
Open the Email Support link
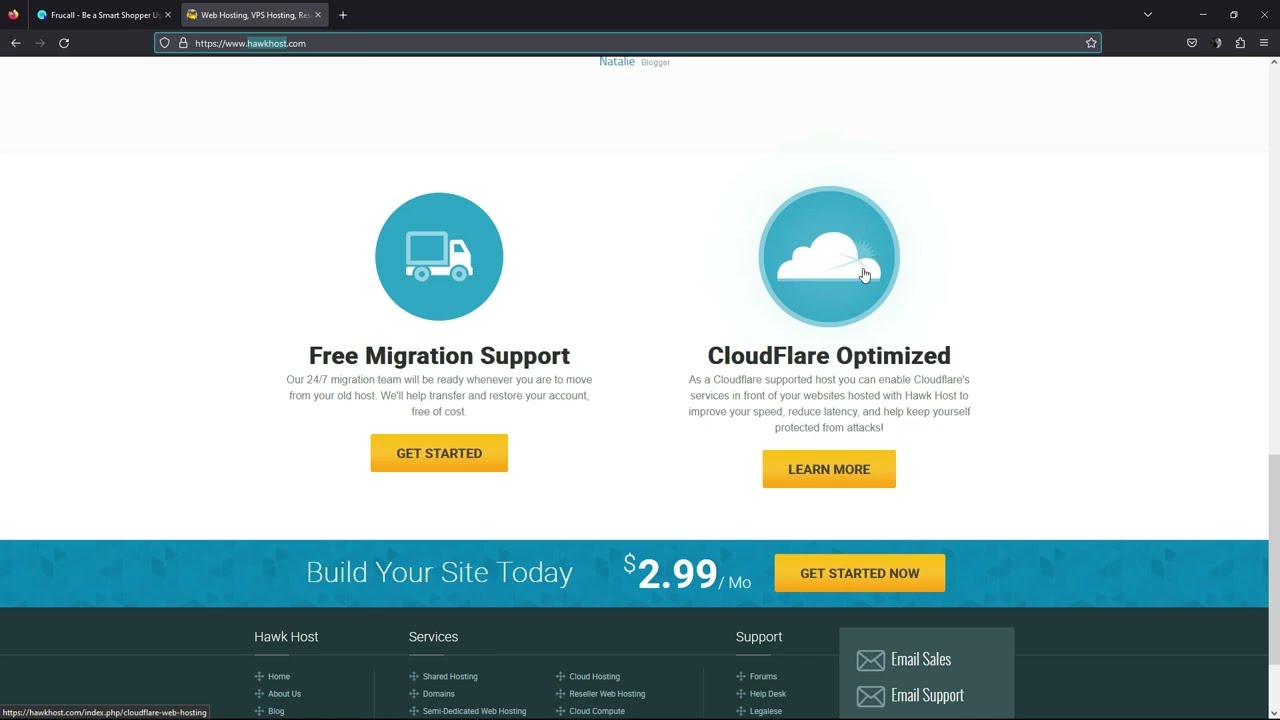[927, 695]
